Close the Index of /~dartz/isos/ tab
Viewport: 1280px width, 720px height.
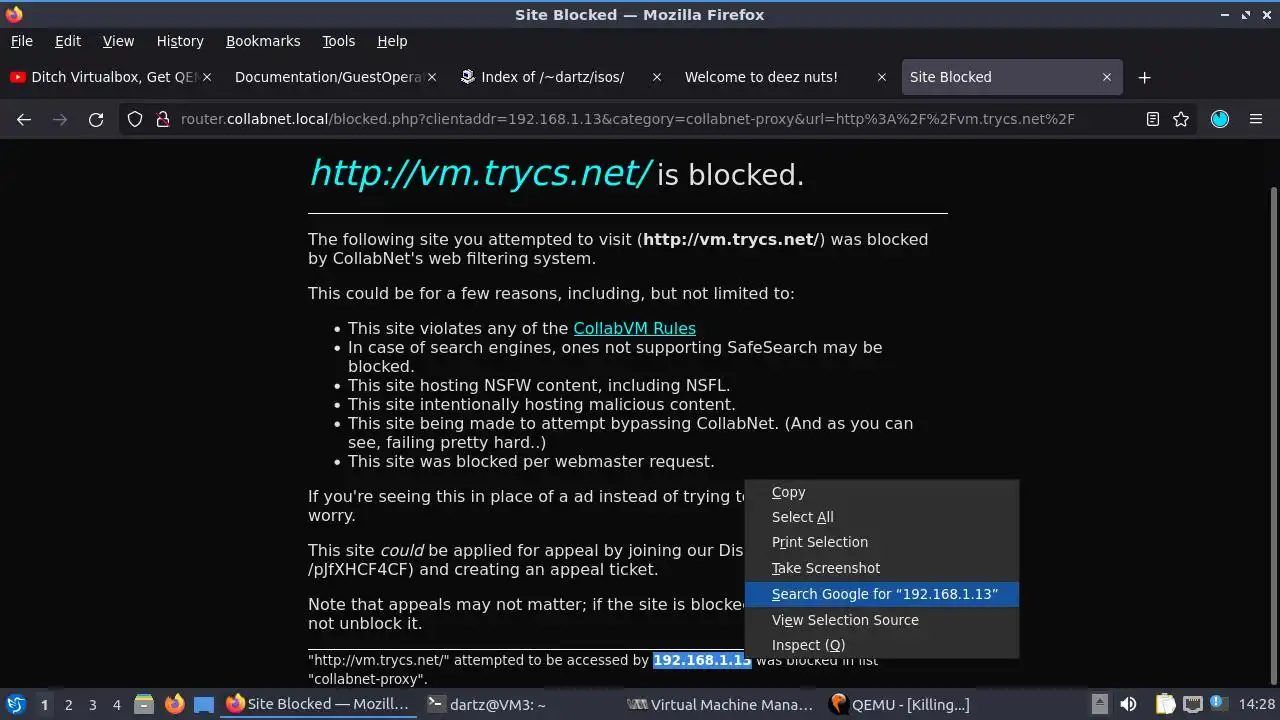(657, 77)
